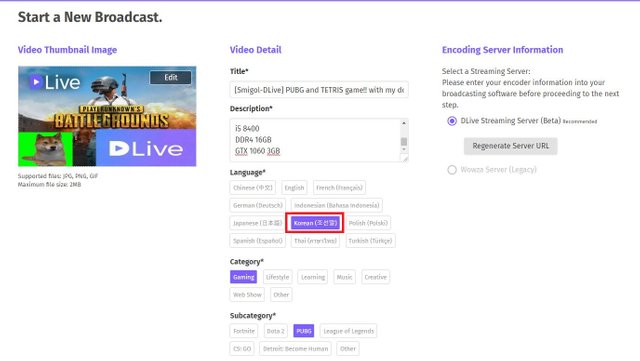The height and width of the screenshot is (361, 640).
Task: Select Wowza Server (Legacy) radio option
Action: pos(452,170)
